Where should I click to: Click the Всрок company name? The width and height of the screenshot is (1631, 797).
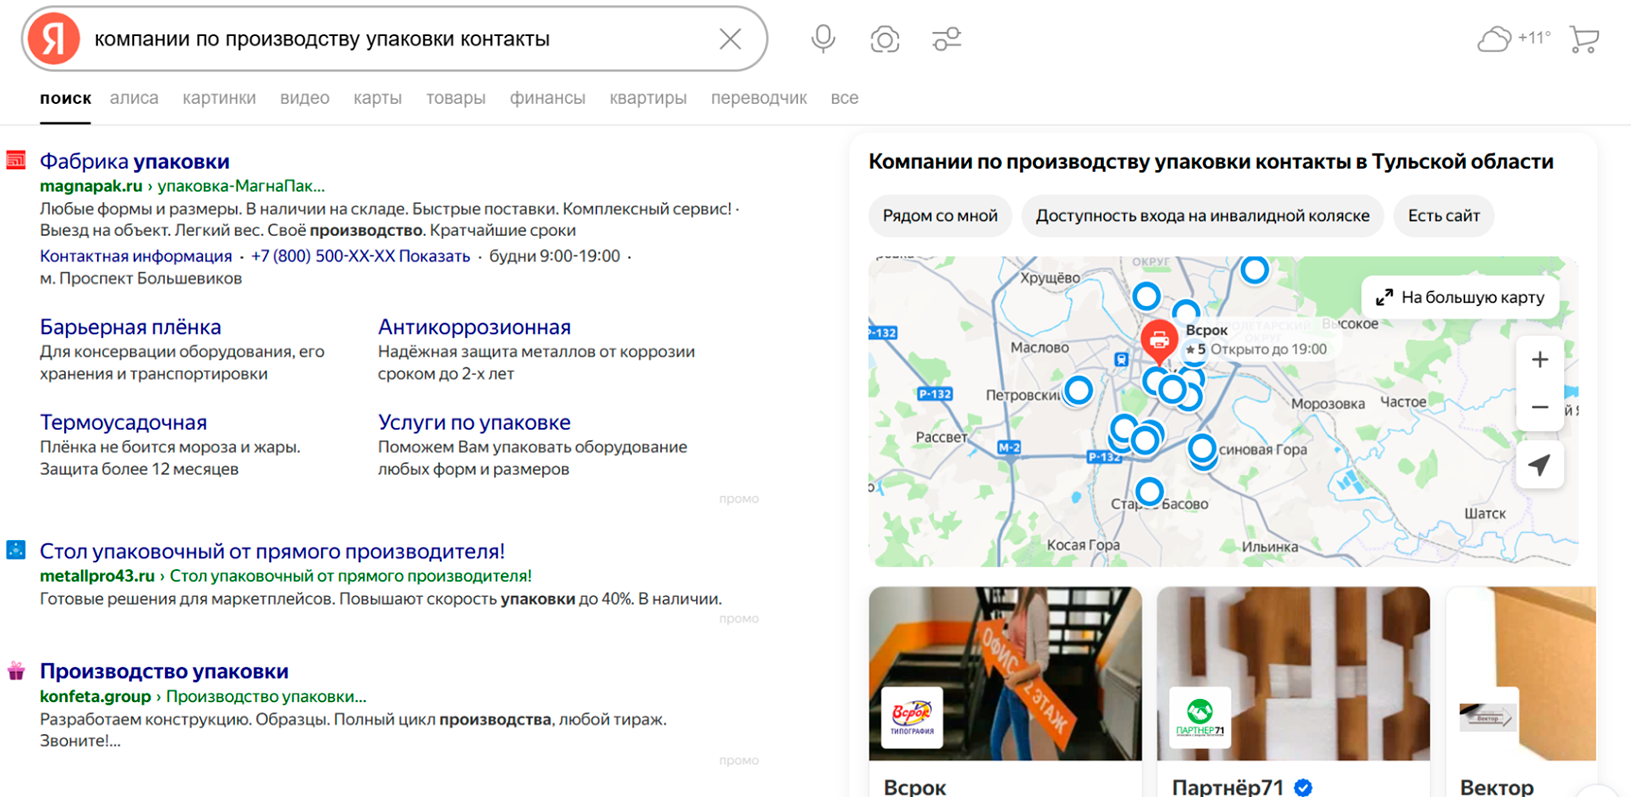click(x=915, y=787)
